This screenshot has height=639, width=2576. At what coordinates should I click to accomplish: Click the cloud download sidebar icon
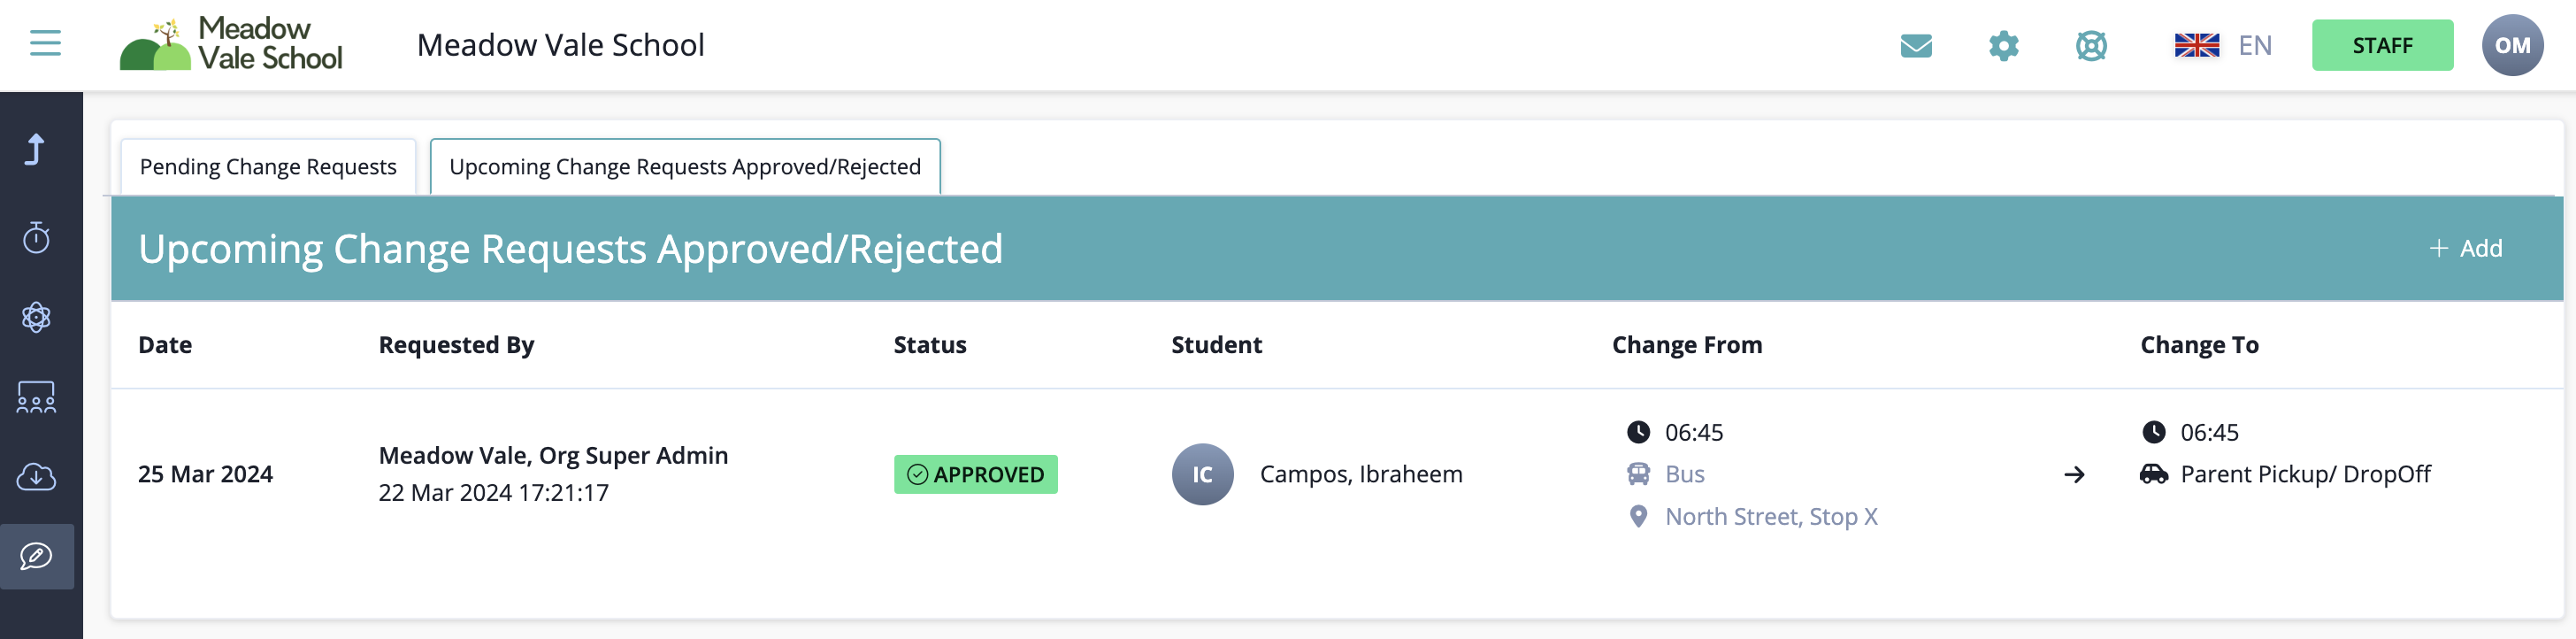pyautogui.click(x=37, y=477)
